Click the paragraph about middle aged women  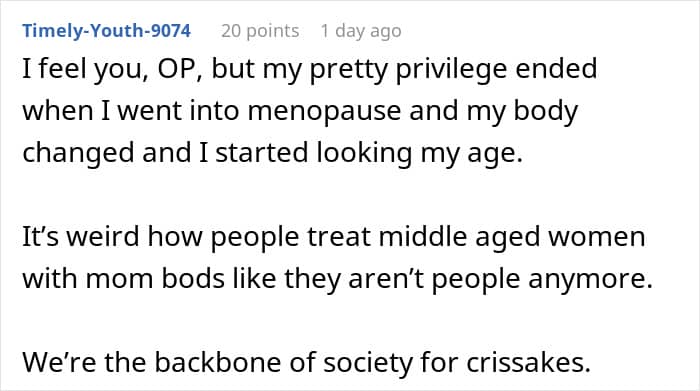[338, 258]
